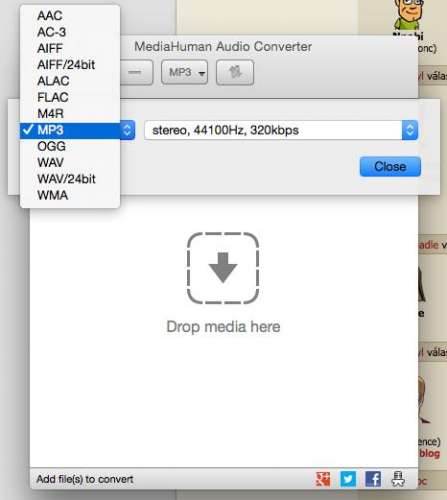Pick M4R ringtone format
The width and height of the screenshot is (447, 500).
[x=70, y=114]
